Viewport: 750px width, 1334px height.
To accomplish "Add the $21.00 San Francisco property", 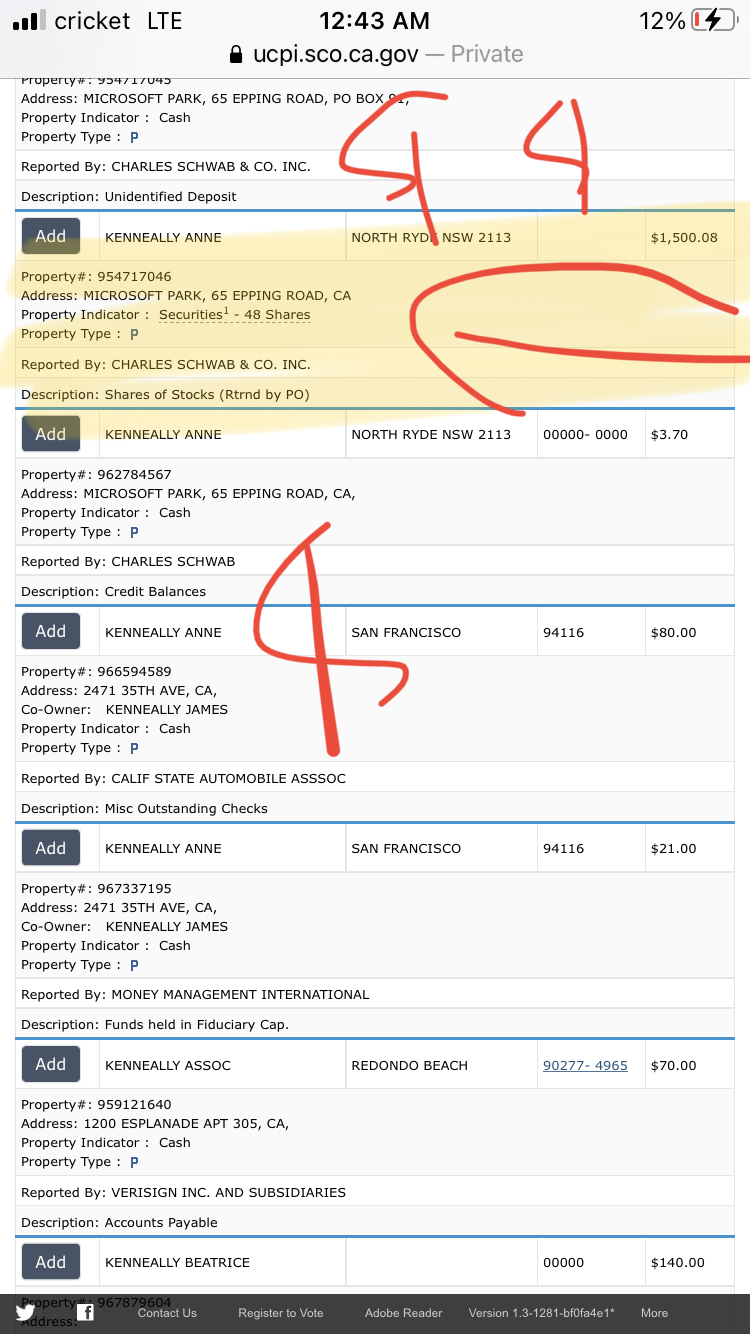I will tap(51, 848).
